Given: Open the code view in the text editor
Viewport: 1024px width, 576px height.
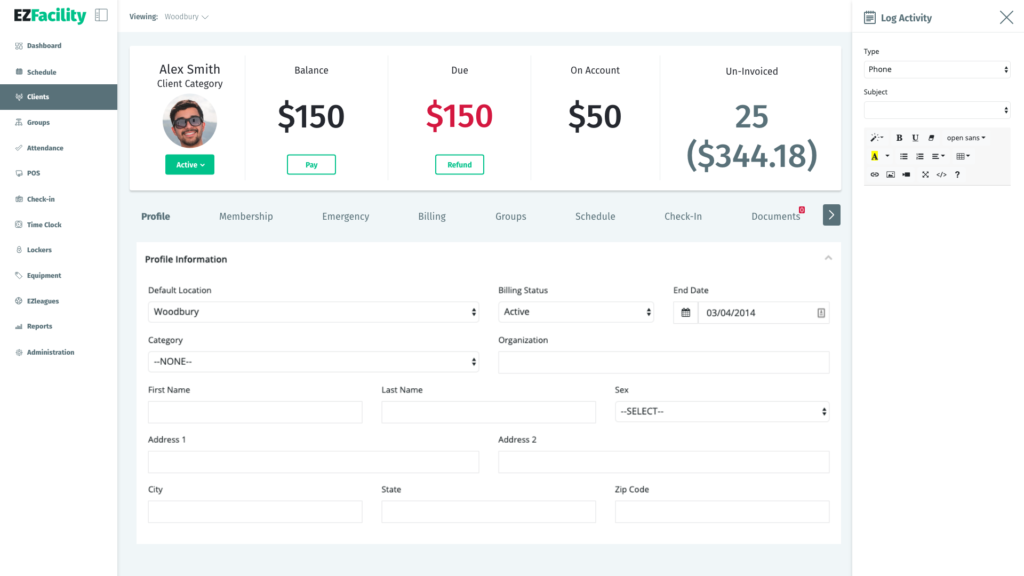Looking at the screenshot, I should tap(941, 173).
